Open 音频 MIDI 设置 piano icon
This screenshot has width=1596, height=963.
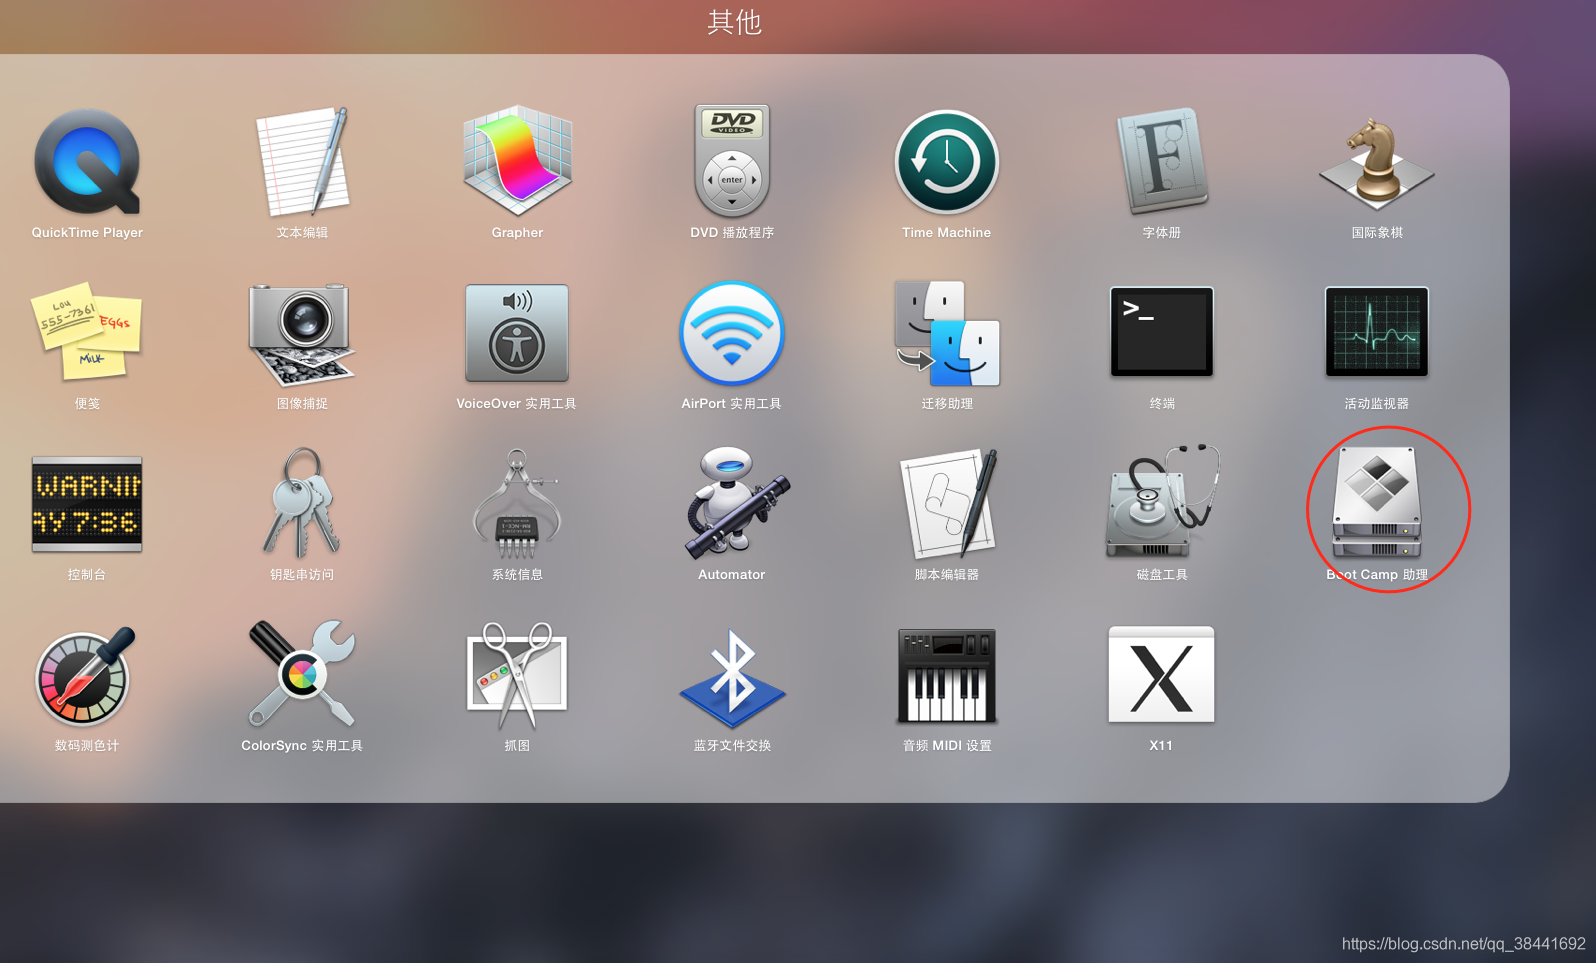(946, 676)
